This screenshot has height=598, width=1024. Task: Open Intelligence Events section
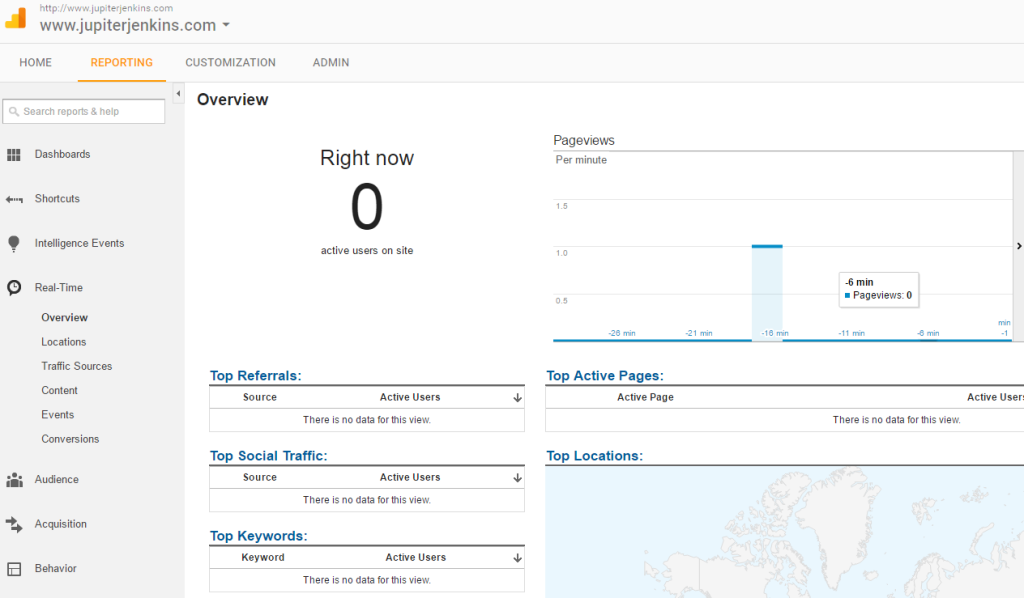(80, 243)
